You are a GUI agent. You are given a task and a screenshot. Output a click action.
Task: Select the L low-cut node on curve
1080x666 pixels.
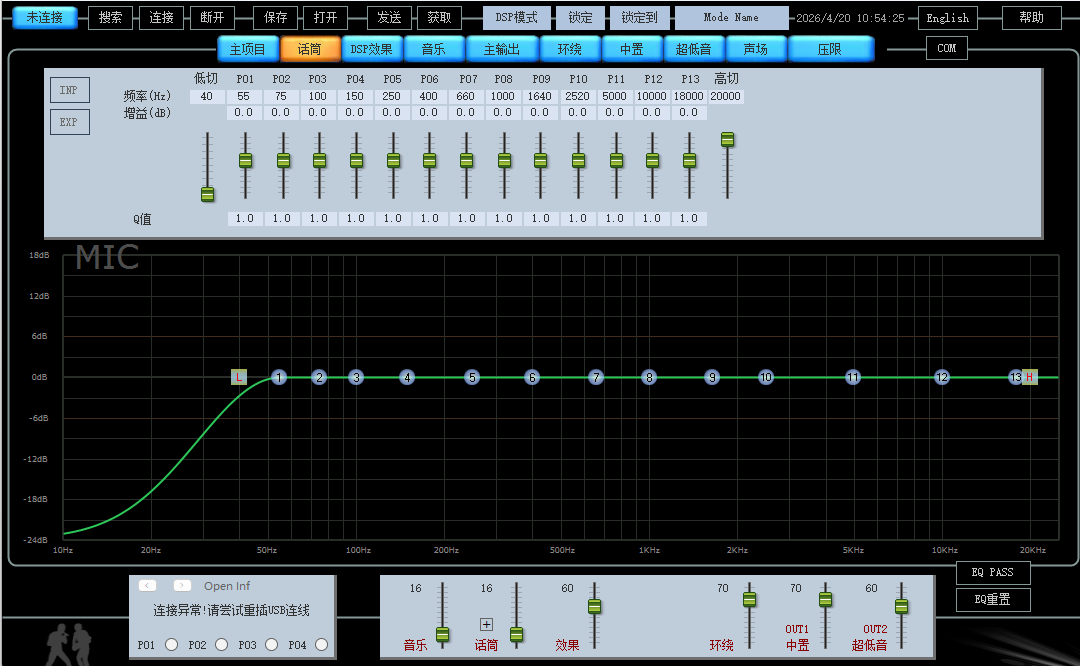pos(239,377)
